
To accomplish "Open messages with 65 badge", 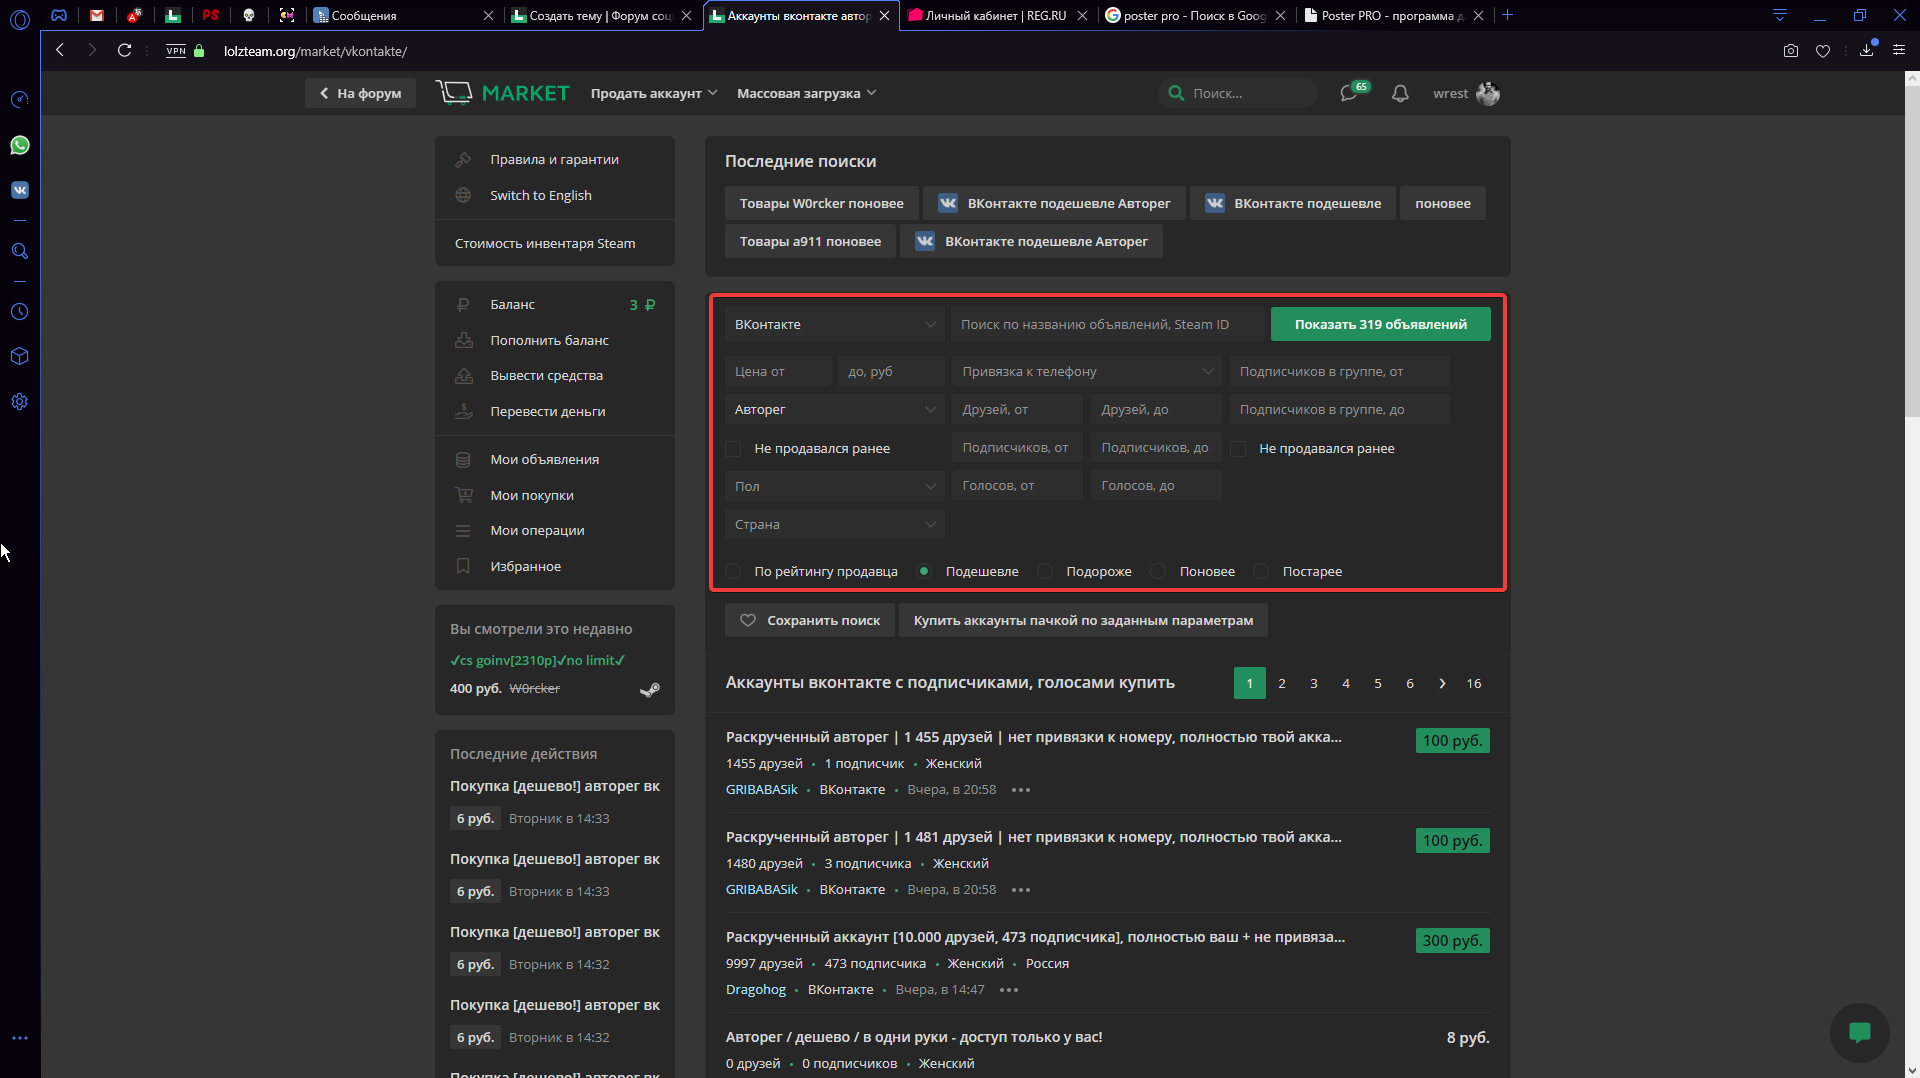I will (x=1349, y=93).
